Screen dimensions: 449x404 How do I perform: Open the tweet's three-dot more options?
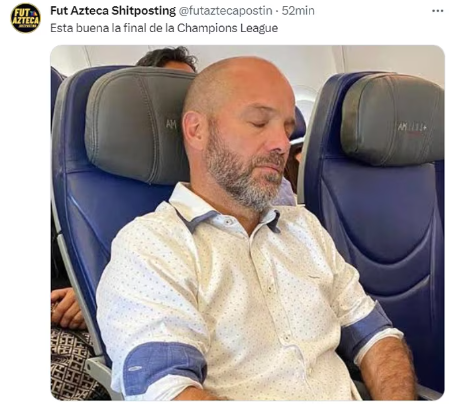click(x=437, y=11)
